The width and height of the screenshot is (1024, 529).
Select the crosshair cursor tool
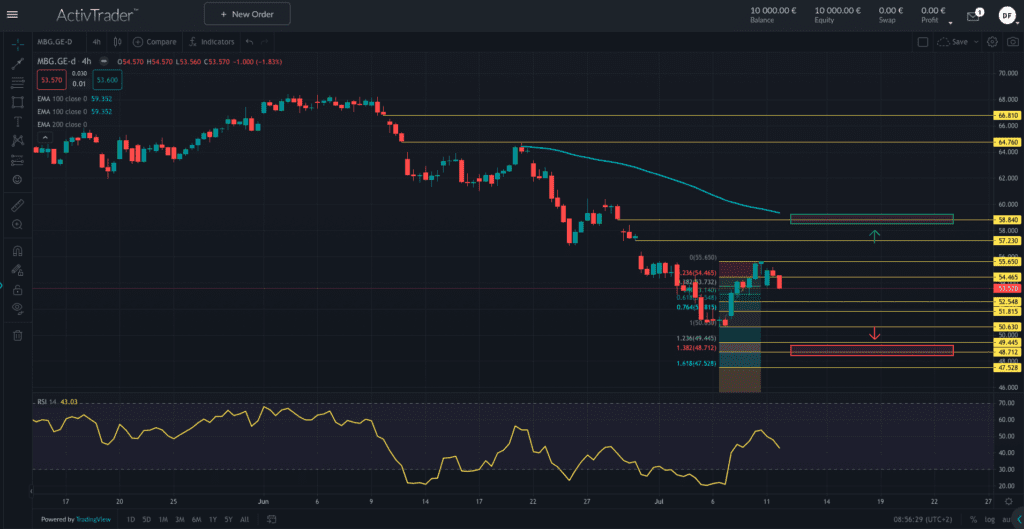pos(17,43)
